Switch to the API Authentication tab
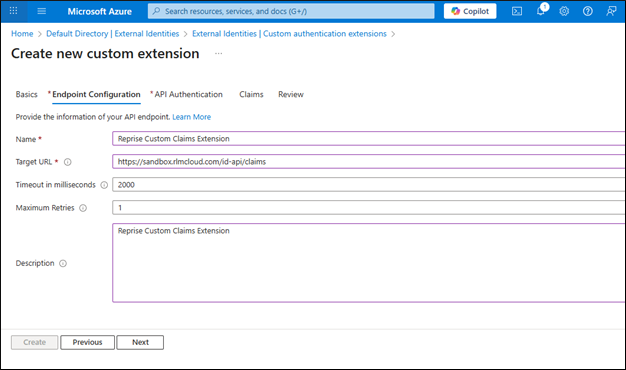626x370 pixels. 186,95
